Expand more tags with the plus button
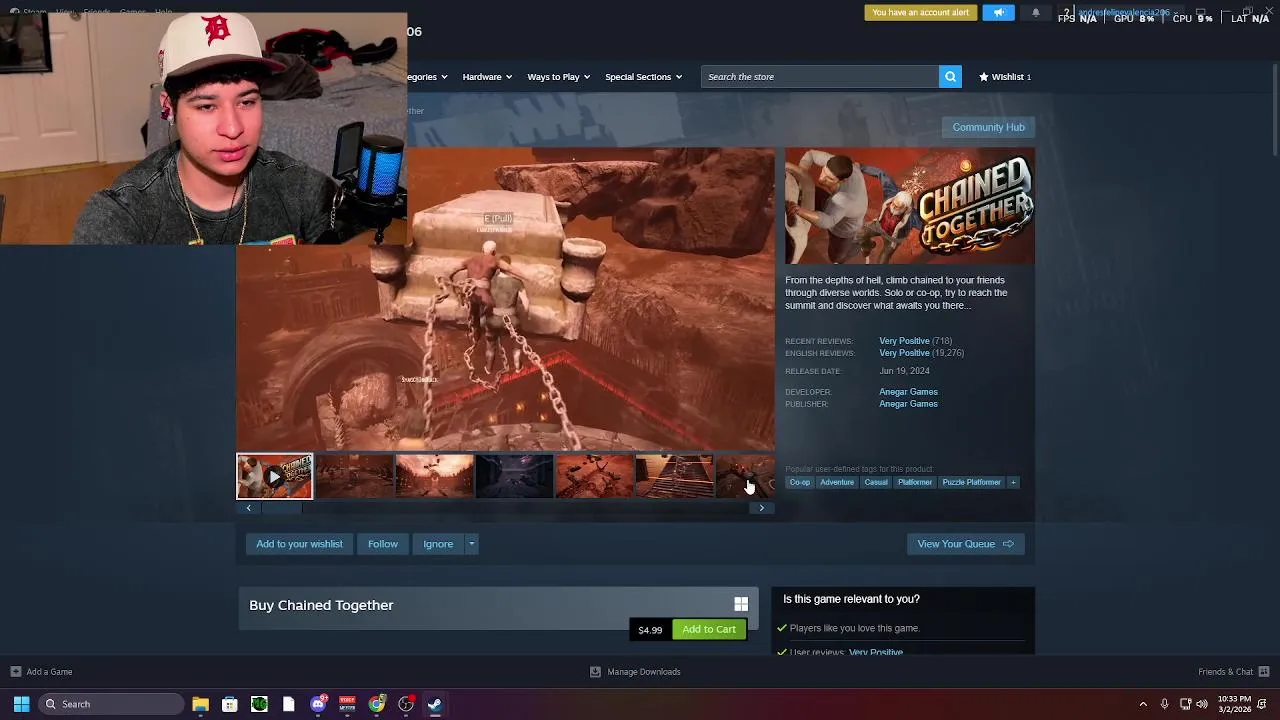1280x720 pixels. click(1013, 482)
